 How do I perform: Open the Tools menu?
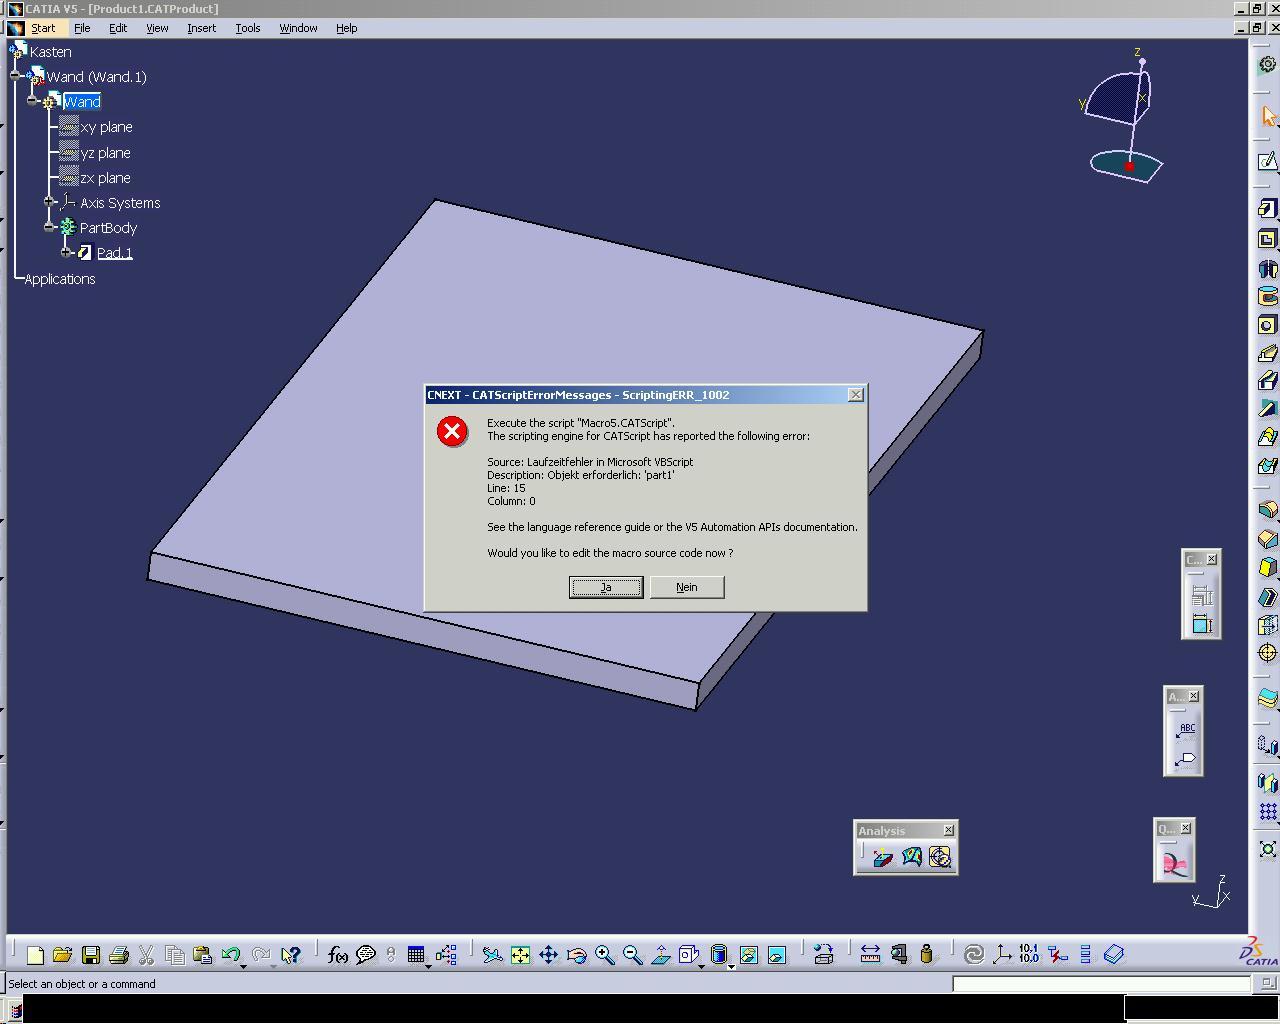click(248, 28)
